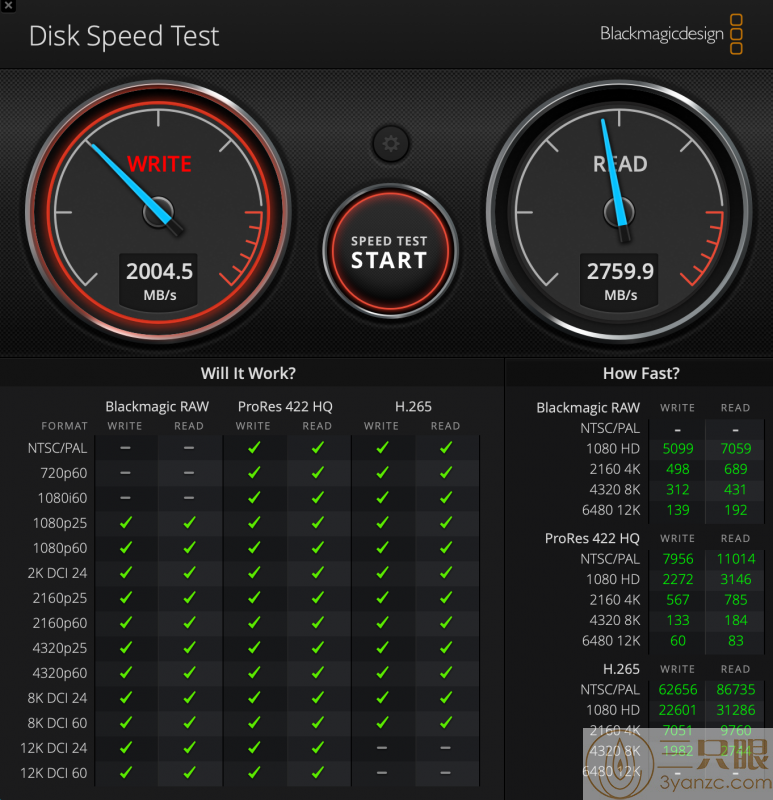
Task: Click Blackmagic RAW 6480 12K write value 139
Action: pyautogui.click(x=678, y=510)
